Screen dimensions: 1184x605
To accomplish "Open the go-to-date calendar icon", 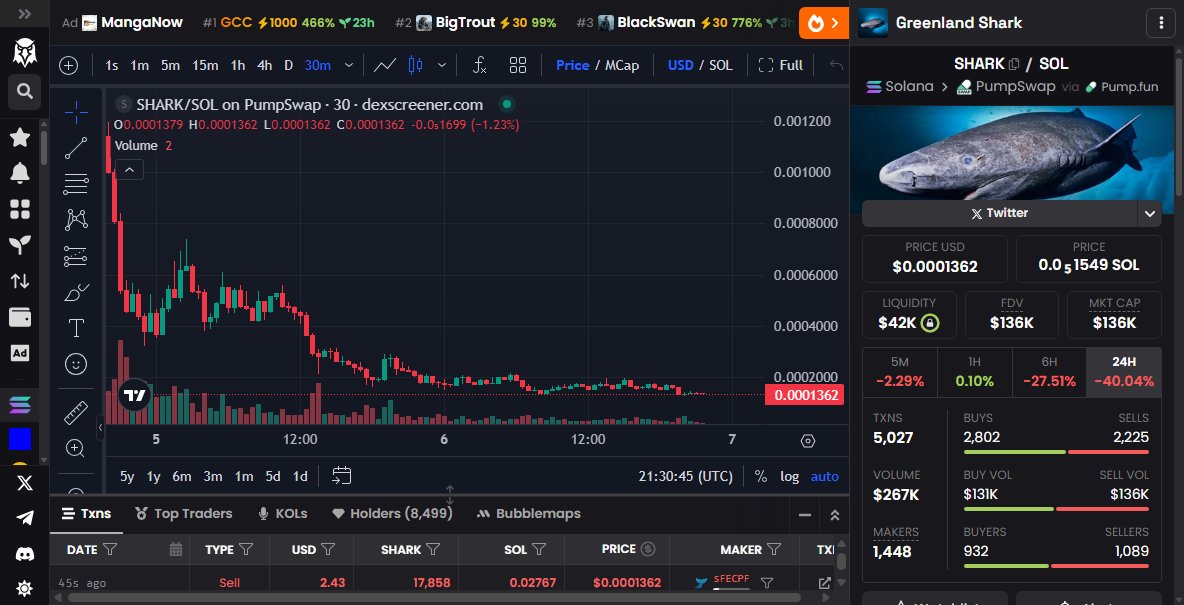I will click(342, 476).
